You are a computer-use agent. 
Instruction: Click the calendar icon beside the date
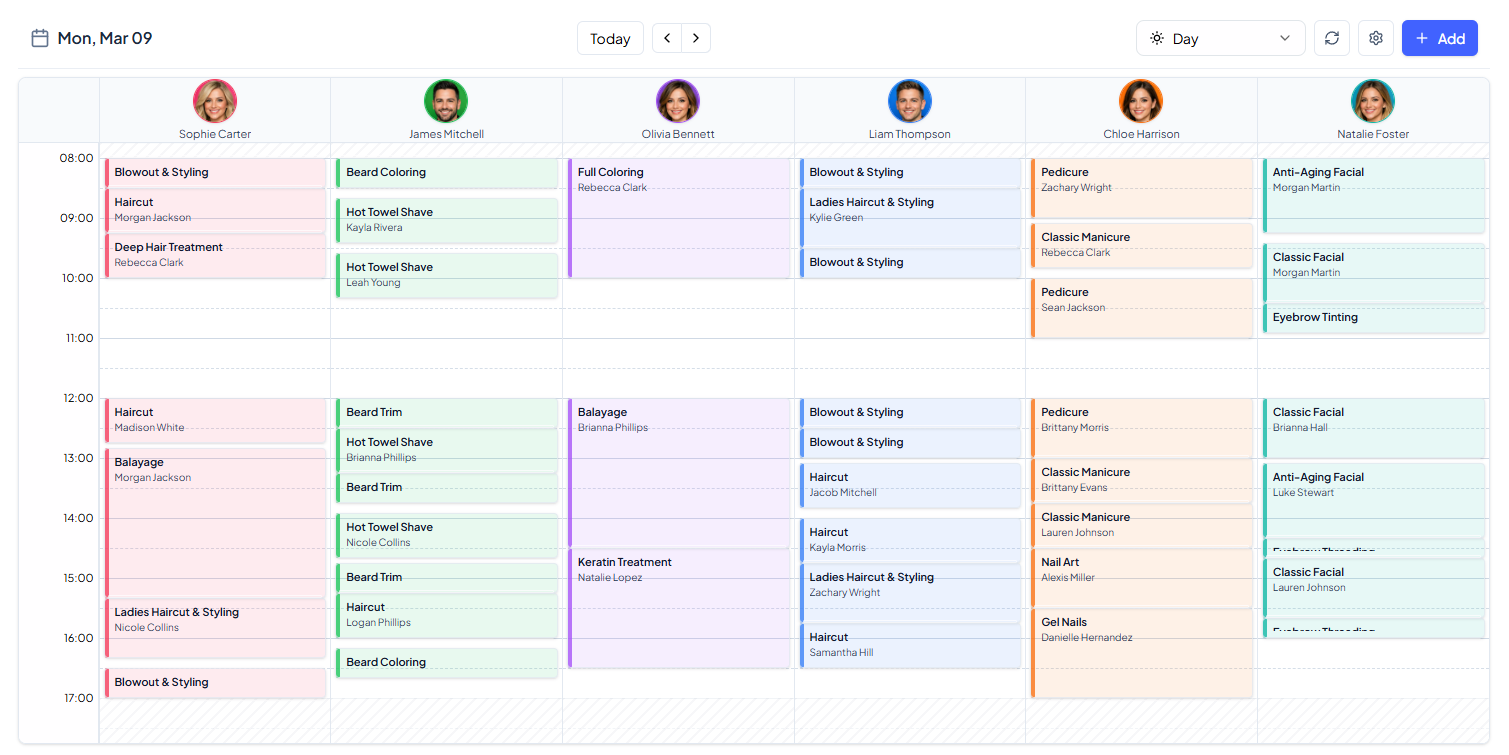click(40, 36)
